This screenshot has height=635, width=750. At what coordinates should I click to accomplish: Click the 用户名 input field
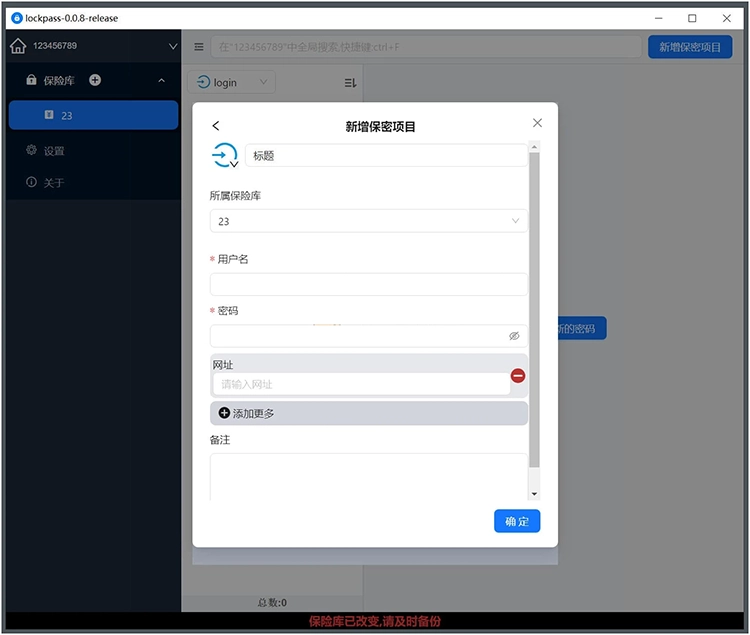[368, 285]
